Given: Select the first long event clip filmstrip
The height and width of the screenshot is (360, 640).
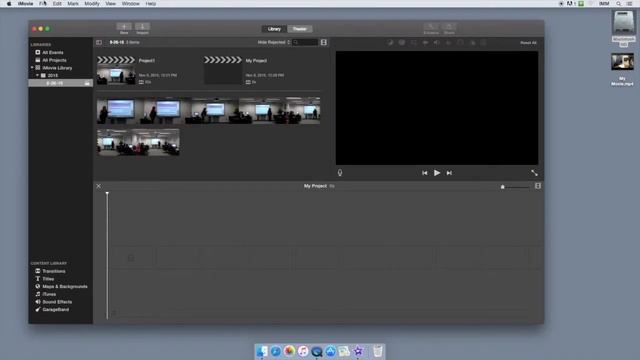Looking at the screenshot, I should coord(208,110).
